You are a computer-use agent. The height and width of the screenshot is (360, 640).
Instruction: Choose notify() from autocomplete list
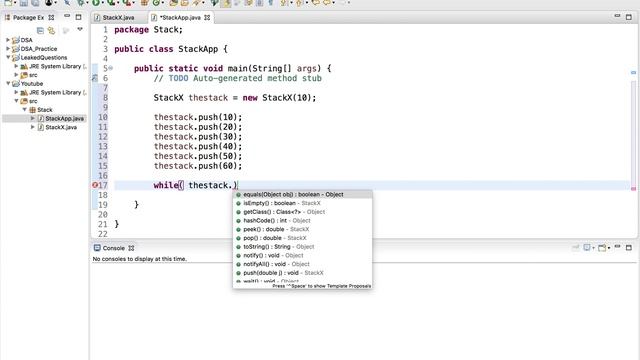[x=302, y=255]
